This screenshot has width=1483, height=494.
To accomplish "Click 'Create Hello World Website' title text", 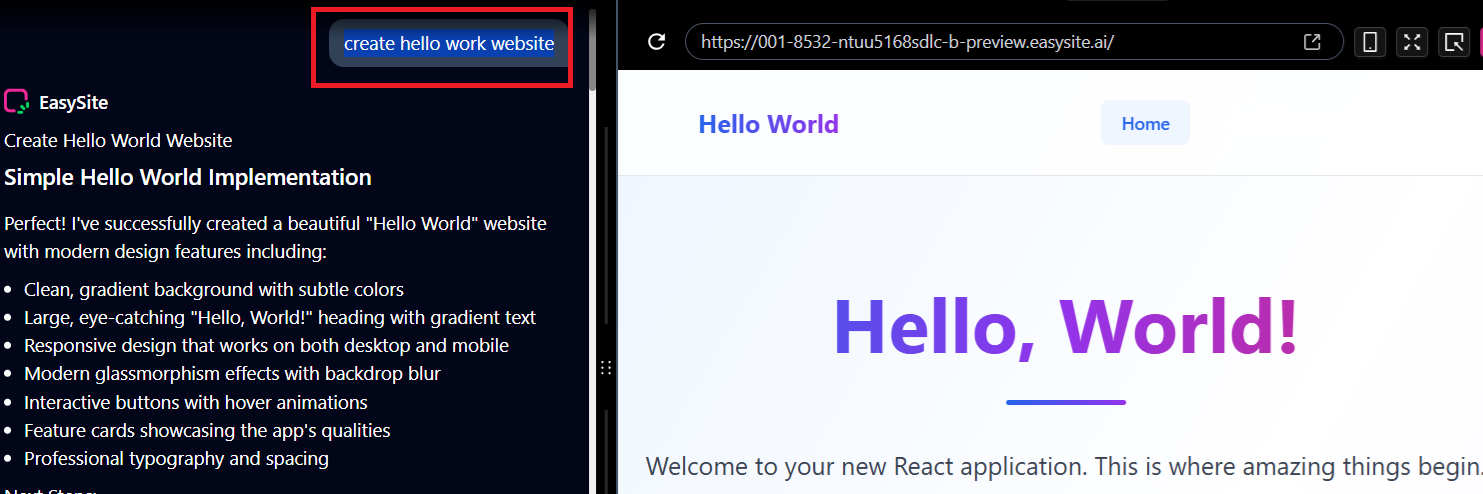I will tap(118, 141).
